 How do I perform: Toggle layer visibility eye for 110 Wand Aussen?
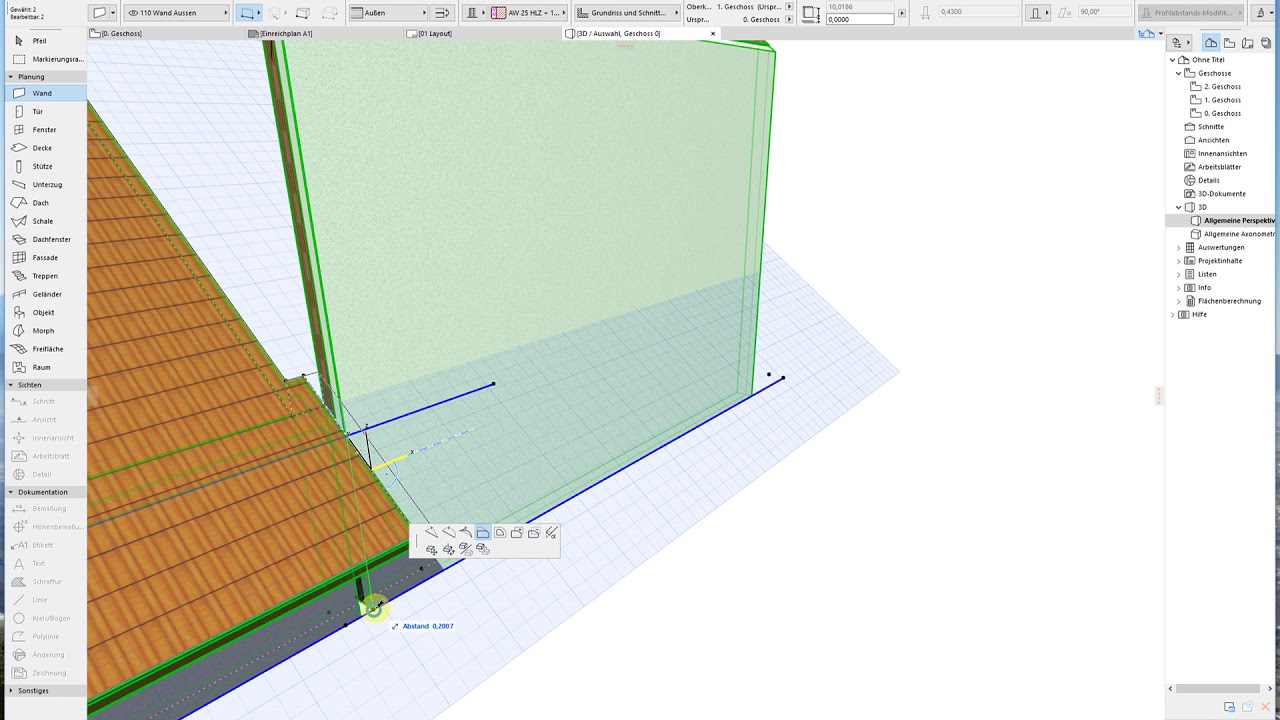click(132, 13)
